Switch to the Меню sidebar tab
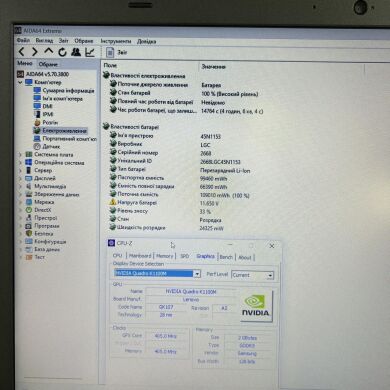 click(x=25, y=63)
